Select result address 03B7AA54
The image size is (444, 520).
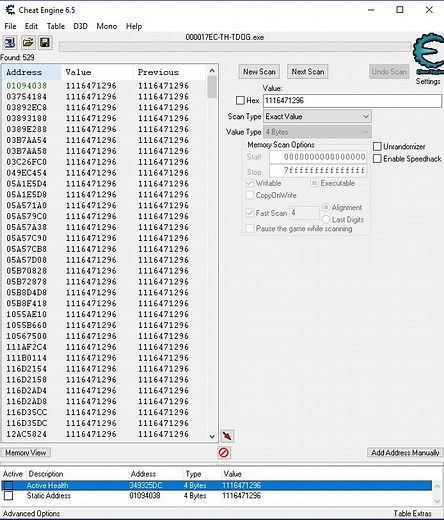(x=27, y=140)
